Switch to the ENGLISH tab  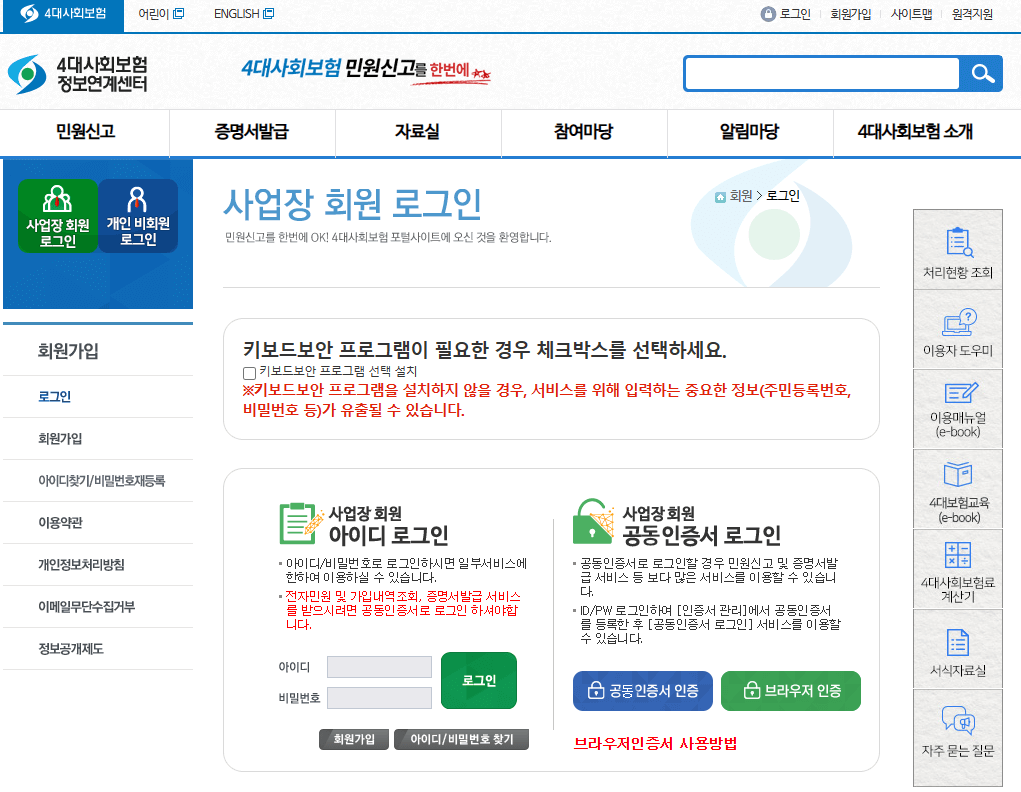pyautogui.click(x=238, y=14)
